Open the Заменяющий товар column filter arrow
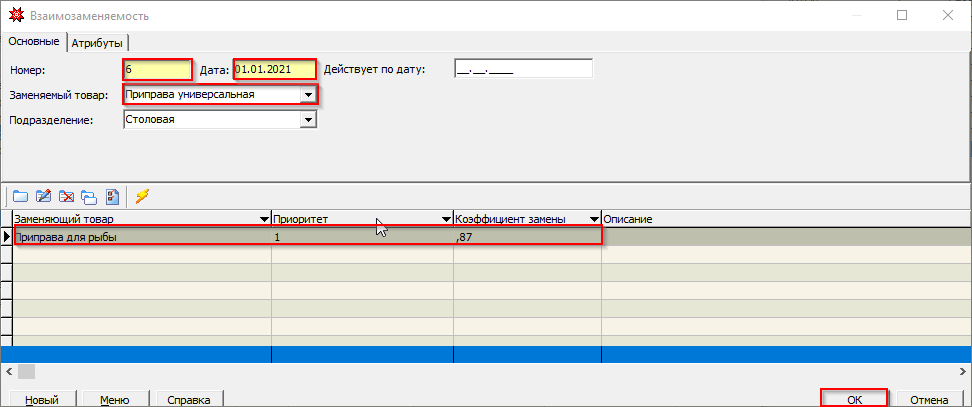The height and width of the screenshot is (407, 972). (263, 219)
